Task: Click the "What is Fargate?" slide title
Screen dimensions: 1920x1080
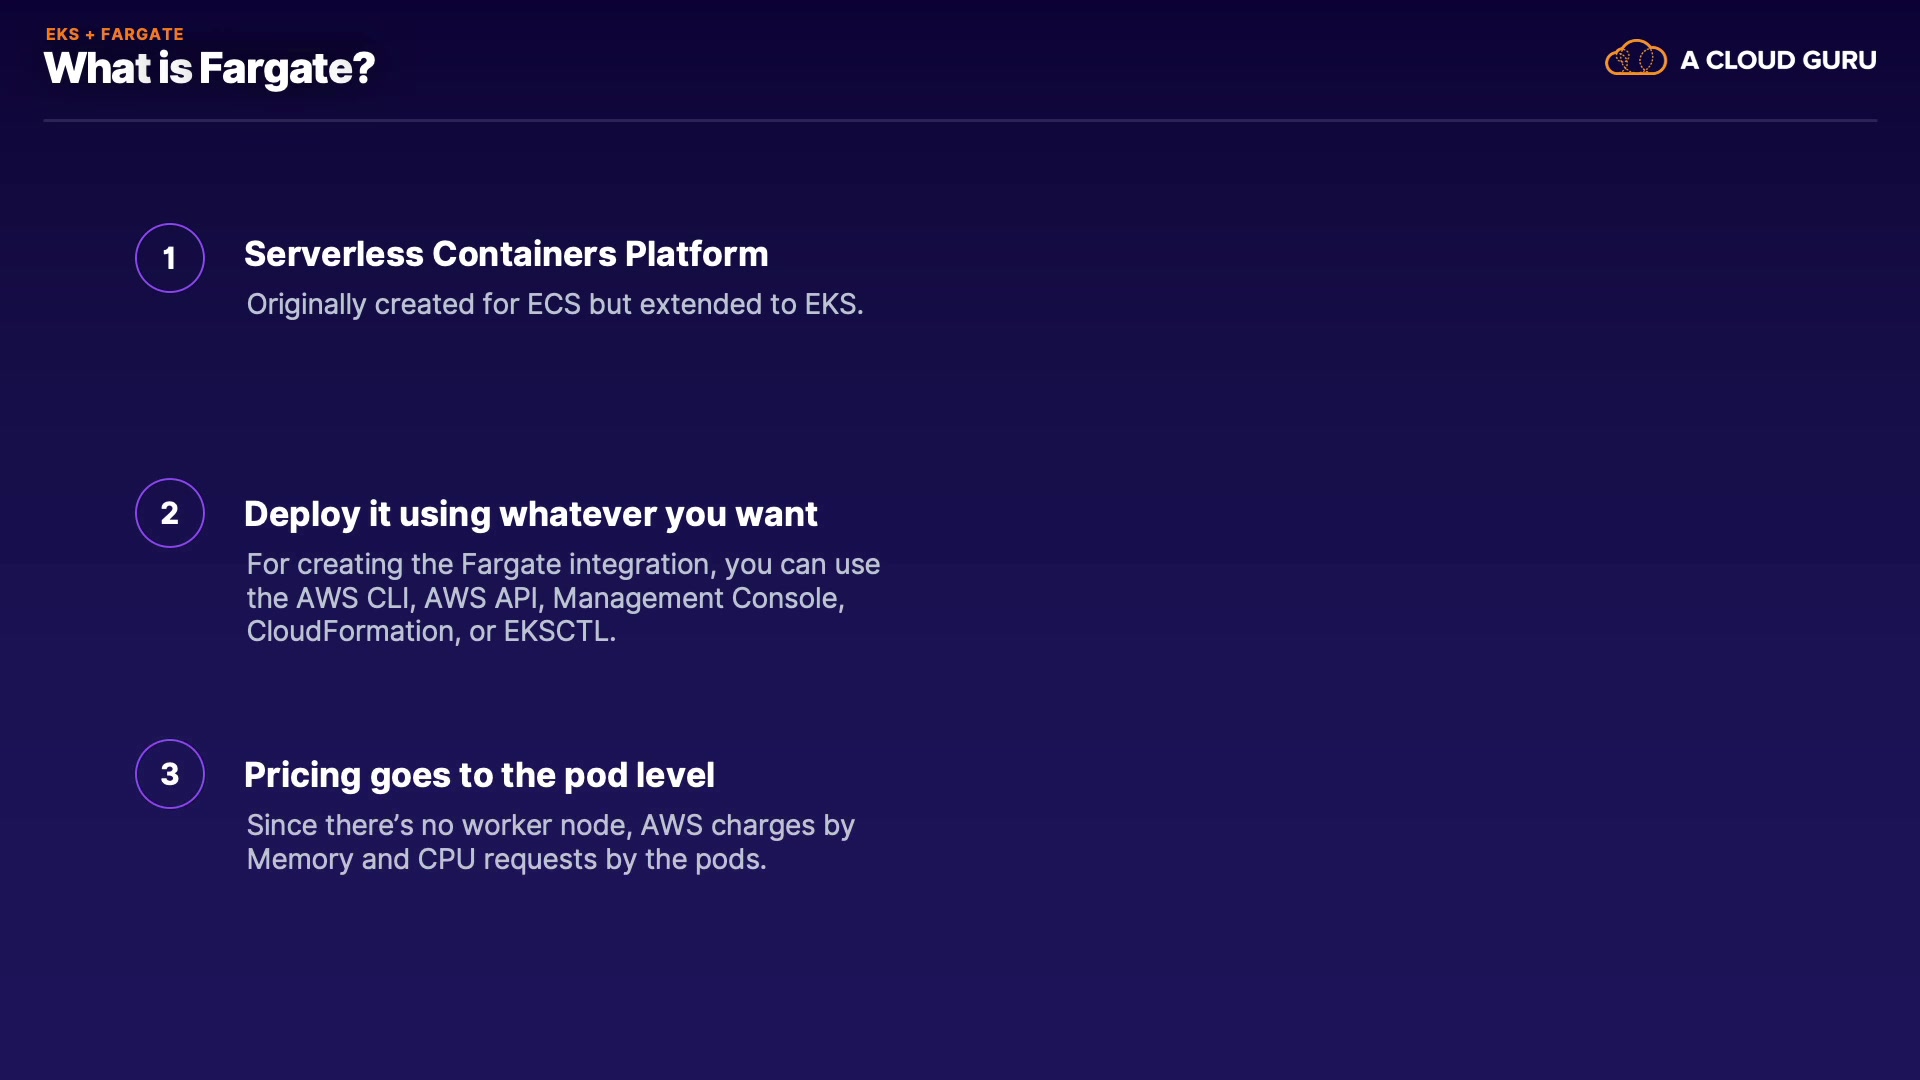Action: tap(209, 69)
